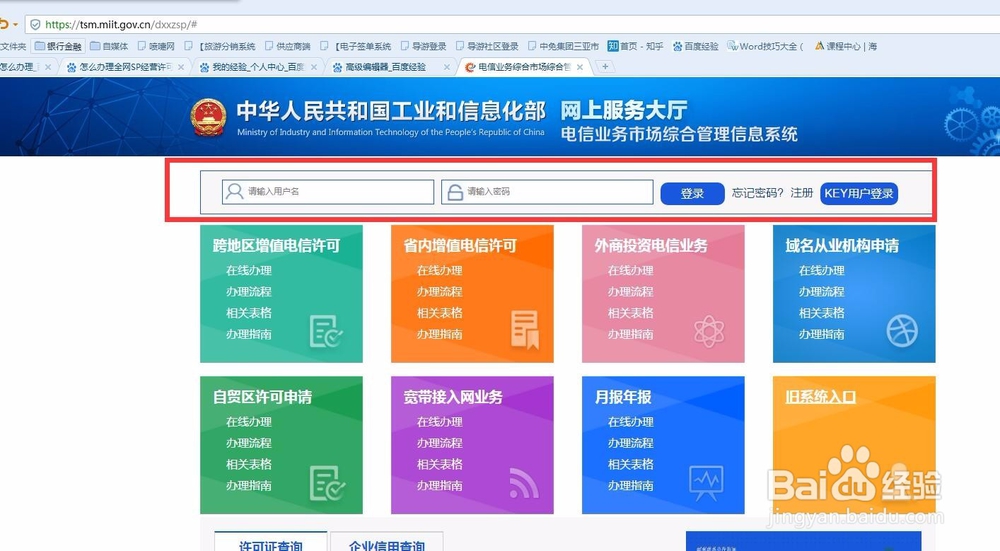This screenshot has height=551, width=1000.
Task: Click the checklist icon on 自贸区许可申请 card
Action: (x=327, y=483)
